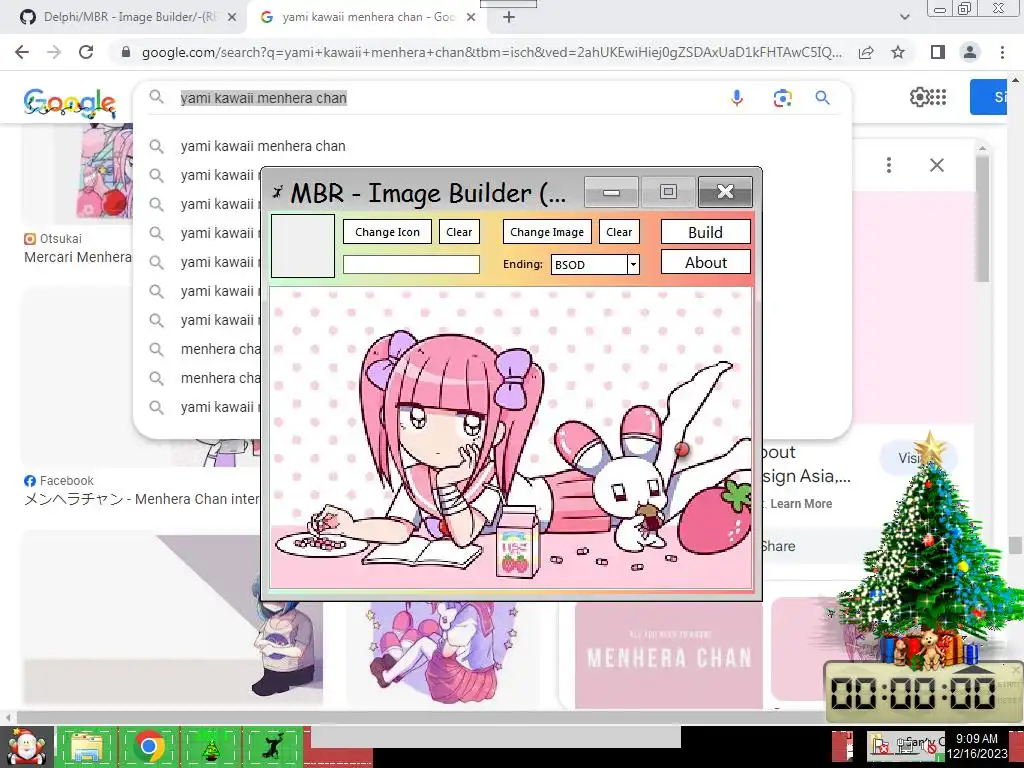Image resolution: width=1024 pixels, height=768 pixels.
Task: Open the About dialog
Action: 705,263
